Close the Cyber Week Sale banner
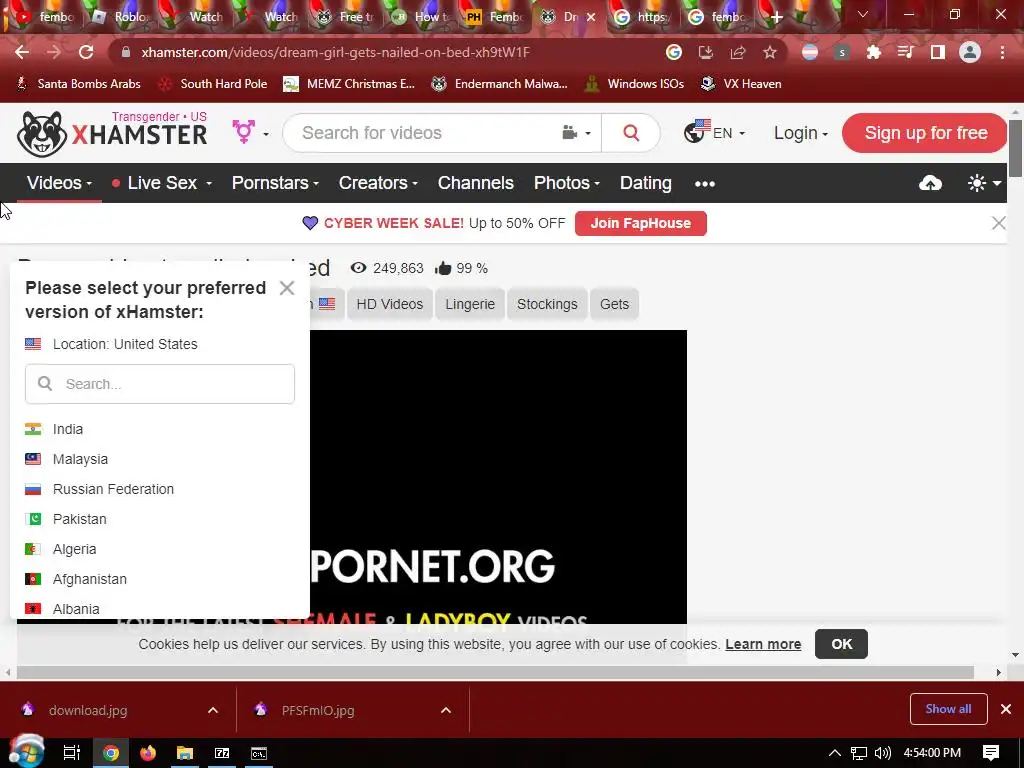1024x768 pixels. click(999, 223)
